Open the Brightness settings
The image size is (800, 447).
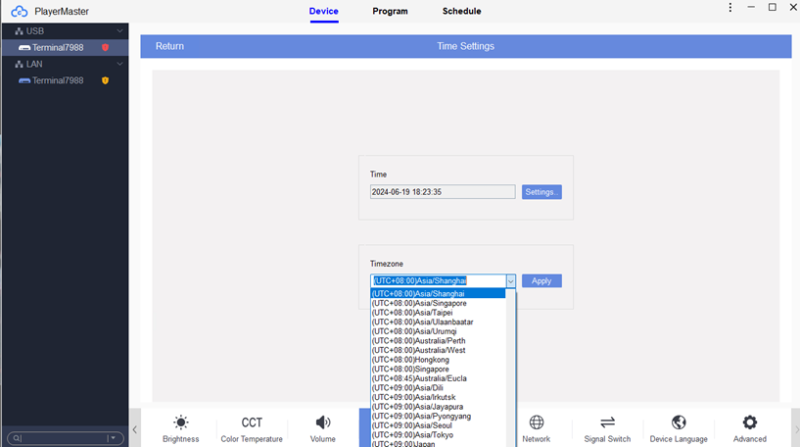coord(181,427)
